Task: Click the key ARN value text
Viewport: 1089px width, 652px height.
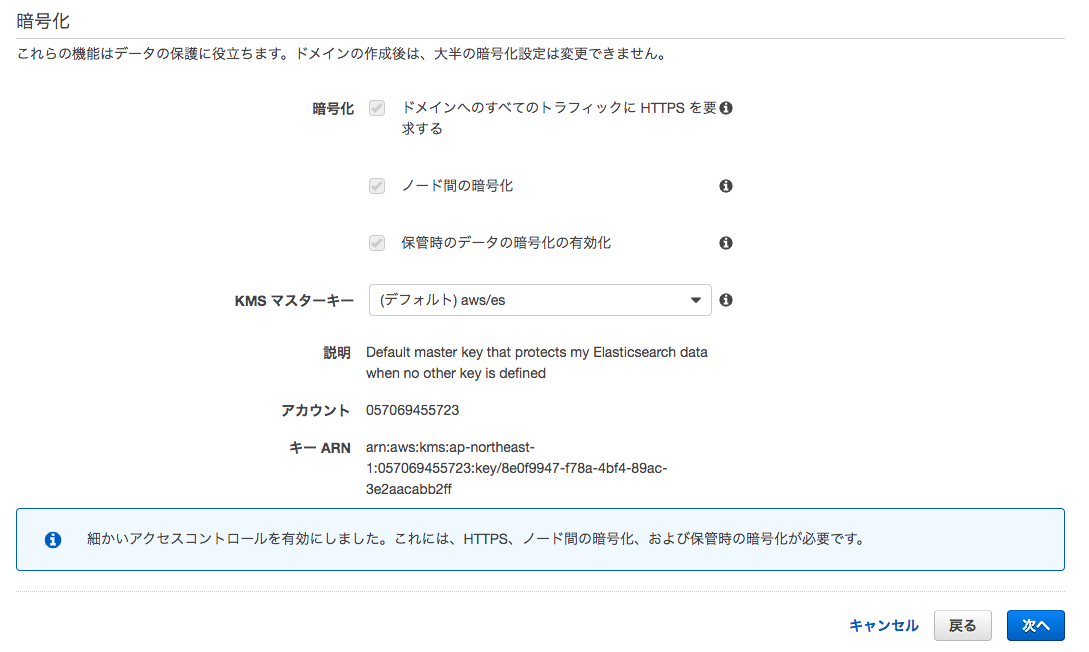Action: [x=516, y=468]
